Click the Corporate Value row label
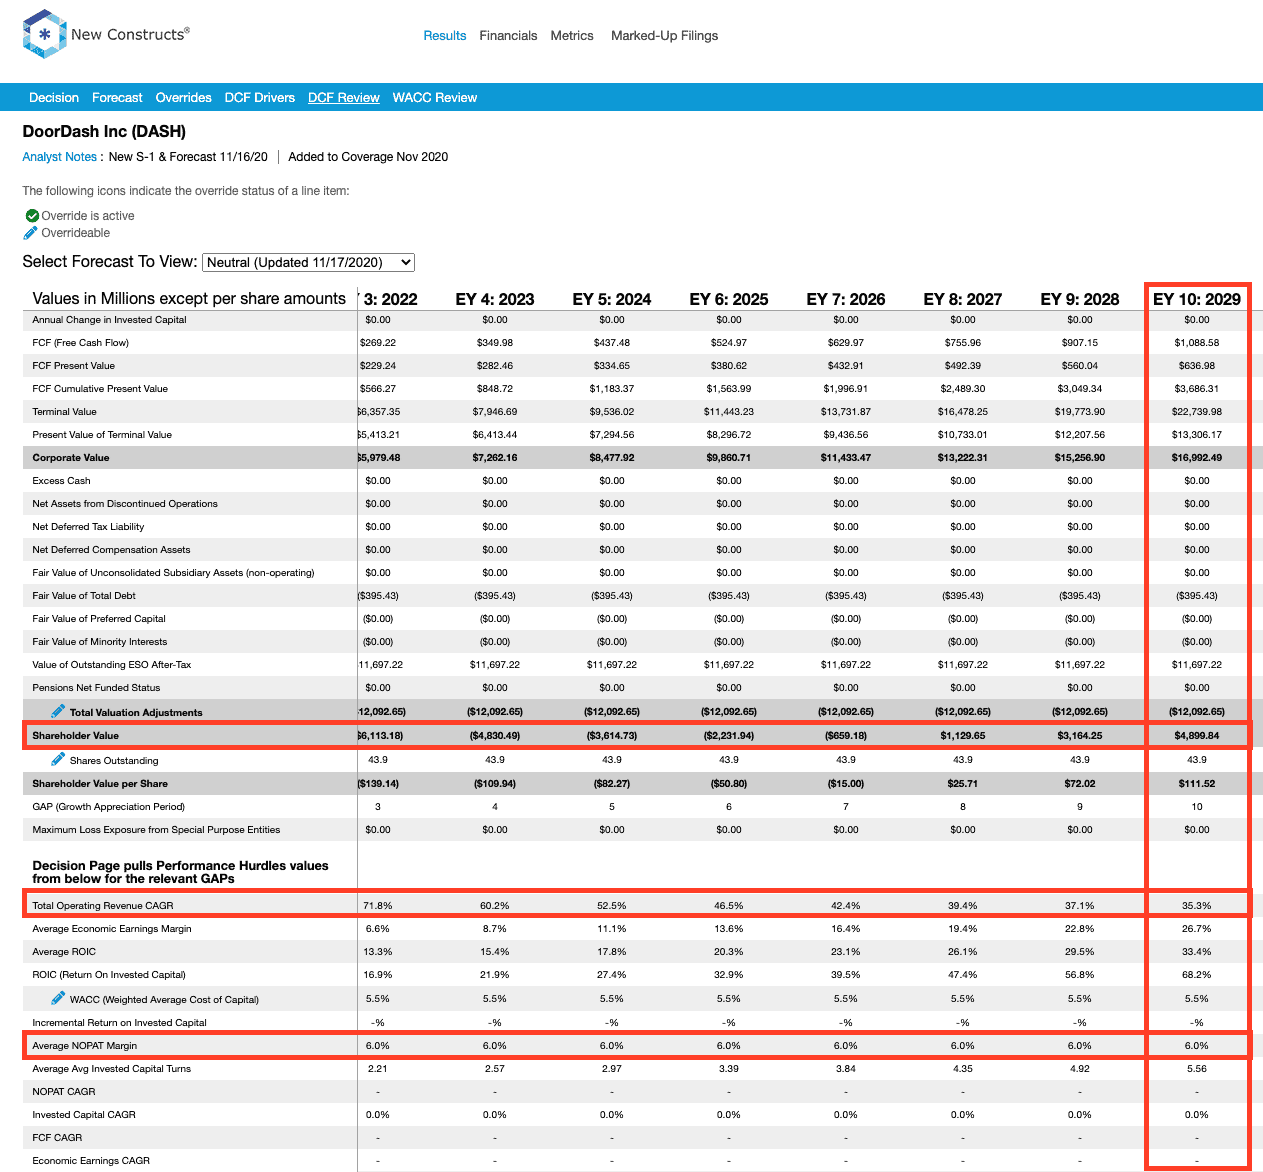Image resolution: width=1263 pixels, height=1172 pixels. [x=71, y=458]
